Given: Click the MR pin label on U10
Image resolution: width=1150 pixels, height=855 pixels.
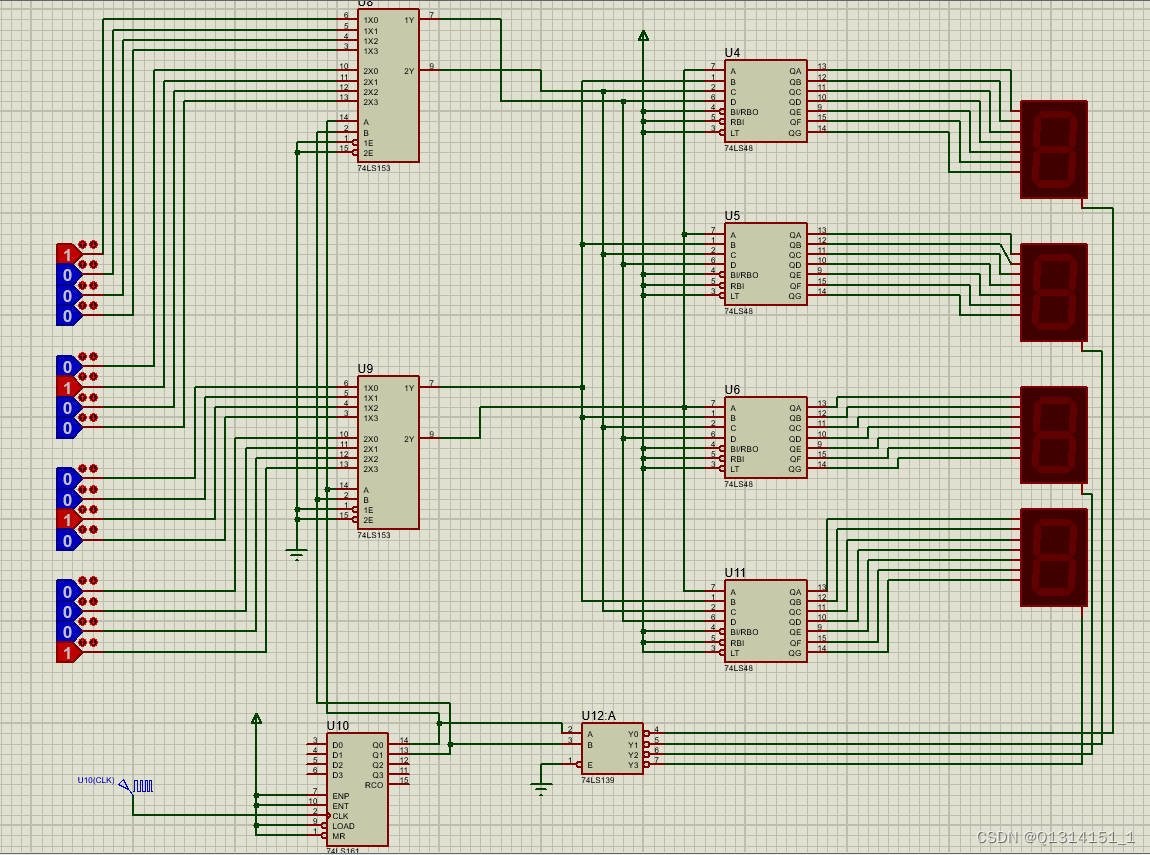Looking at the screenshot, I should click(338, 836).
